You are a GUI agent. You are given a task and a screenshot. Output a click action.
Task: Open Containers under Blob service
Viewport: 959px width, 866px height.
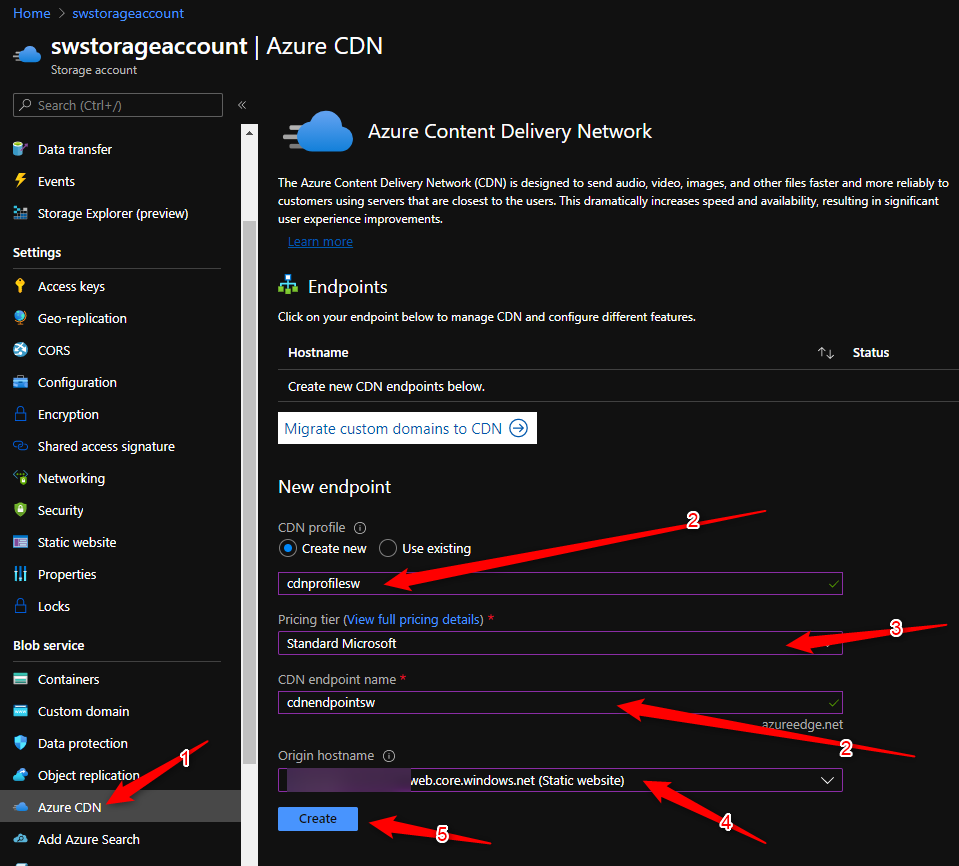[x=68, y=679]
